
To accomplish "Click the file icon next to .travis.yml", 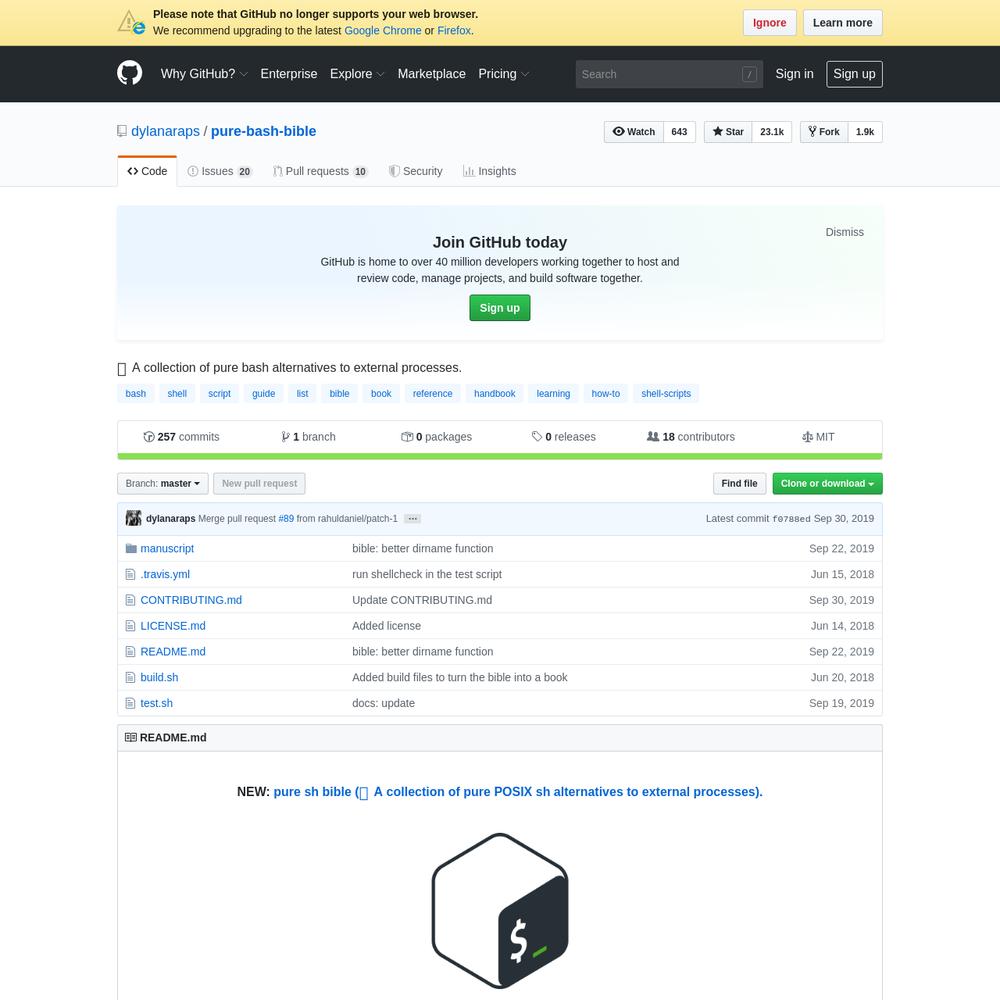I will point(131,575).
